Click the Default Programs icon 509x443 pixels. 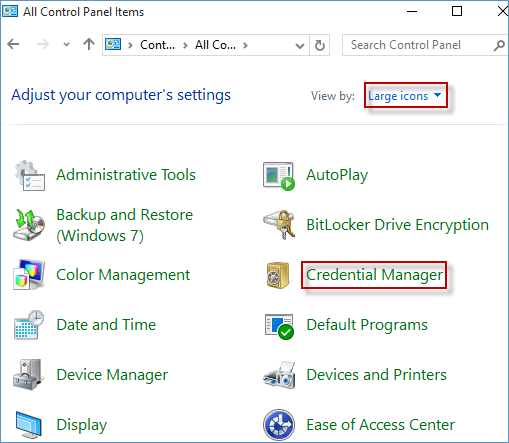(x=279, y=326)
